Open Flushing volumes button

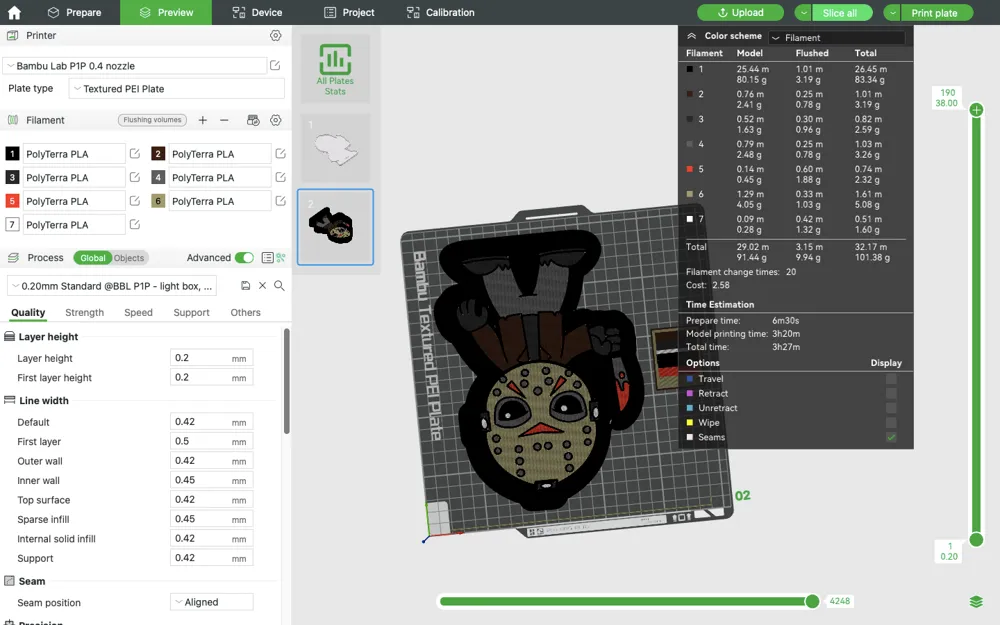(152, 120)
